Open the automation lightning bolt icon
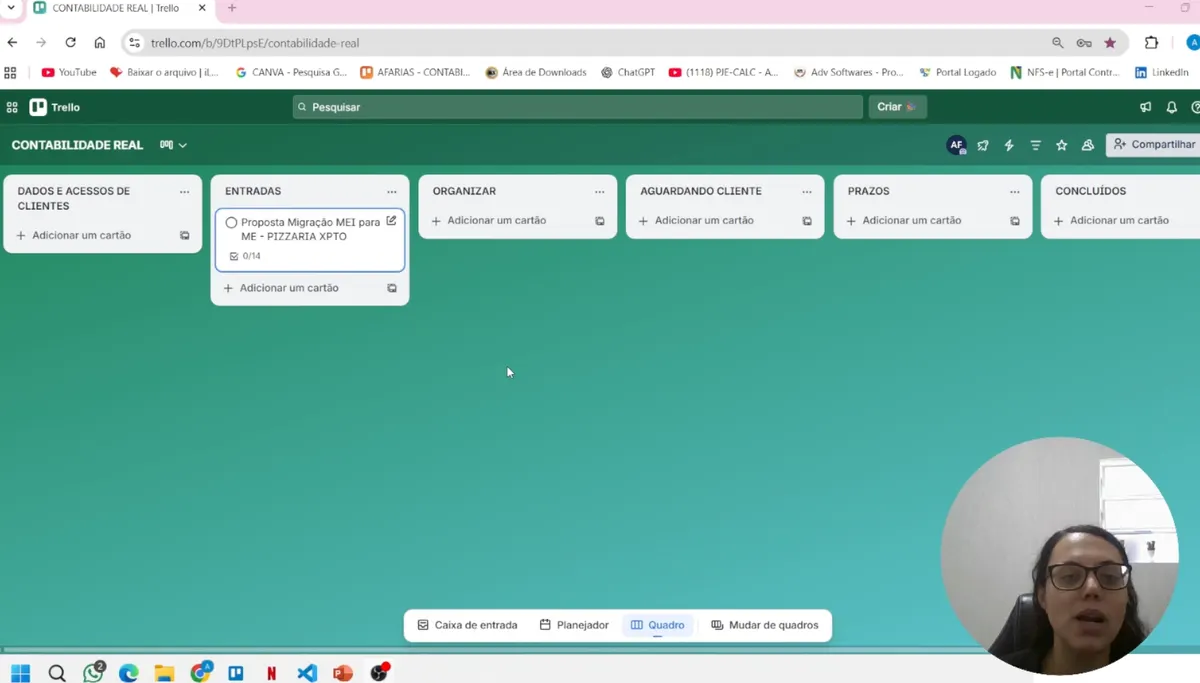This screenshot has height=683, width=1200. (1009, 145)
